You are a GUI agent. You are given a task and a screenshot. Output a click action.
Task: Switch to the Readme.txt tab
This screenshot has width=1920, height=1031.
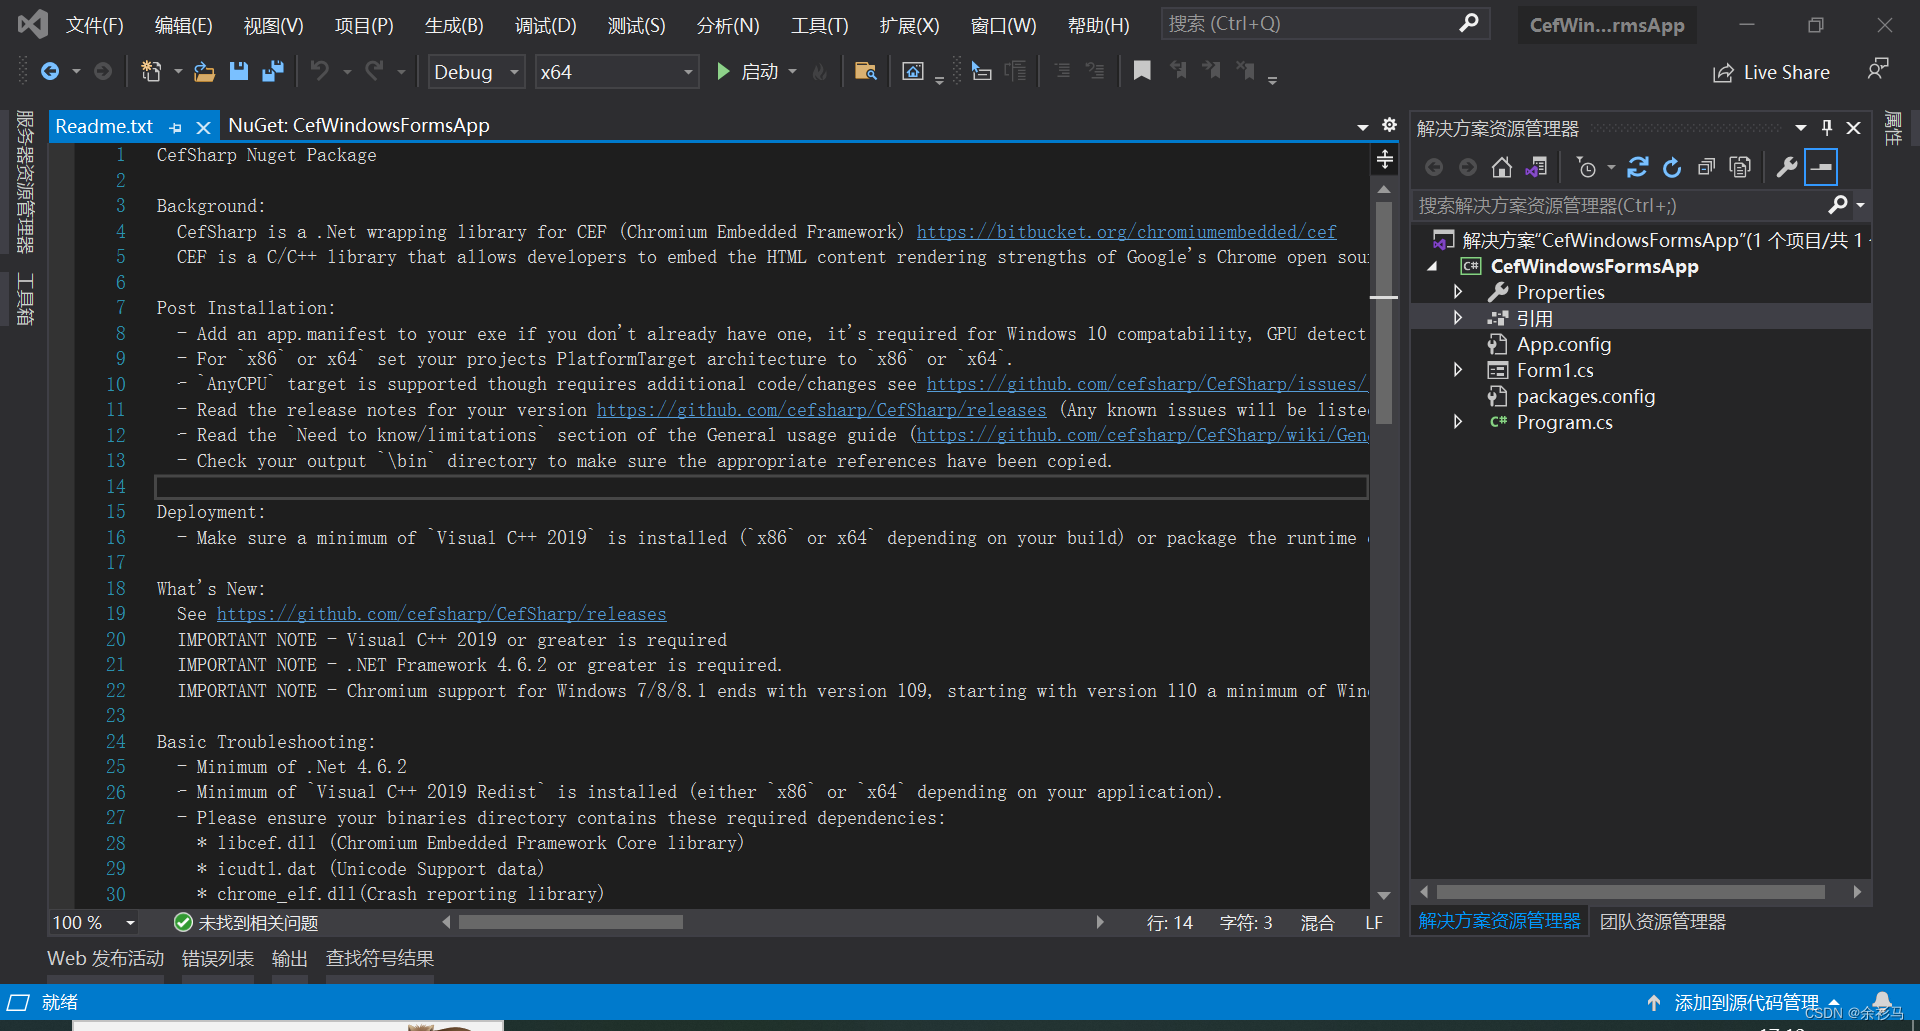click(x=103, y=125)
